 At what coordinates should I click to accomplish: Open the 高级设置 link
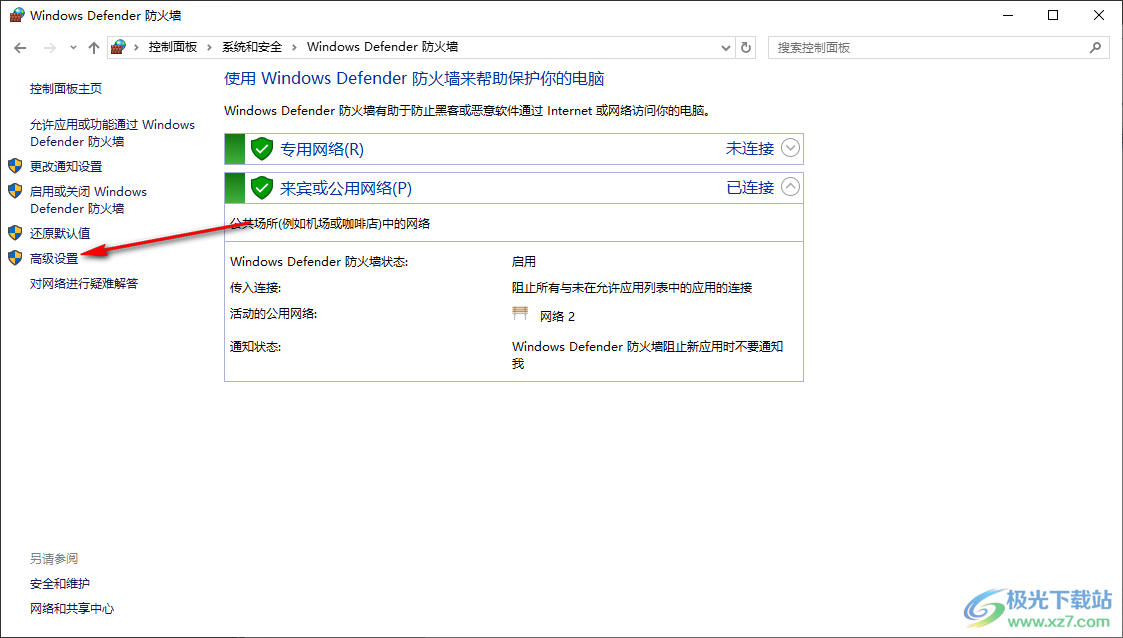point(54,258)
